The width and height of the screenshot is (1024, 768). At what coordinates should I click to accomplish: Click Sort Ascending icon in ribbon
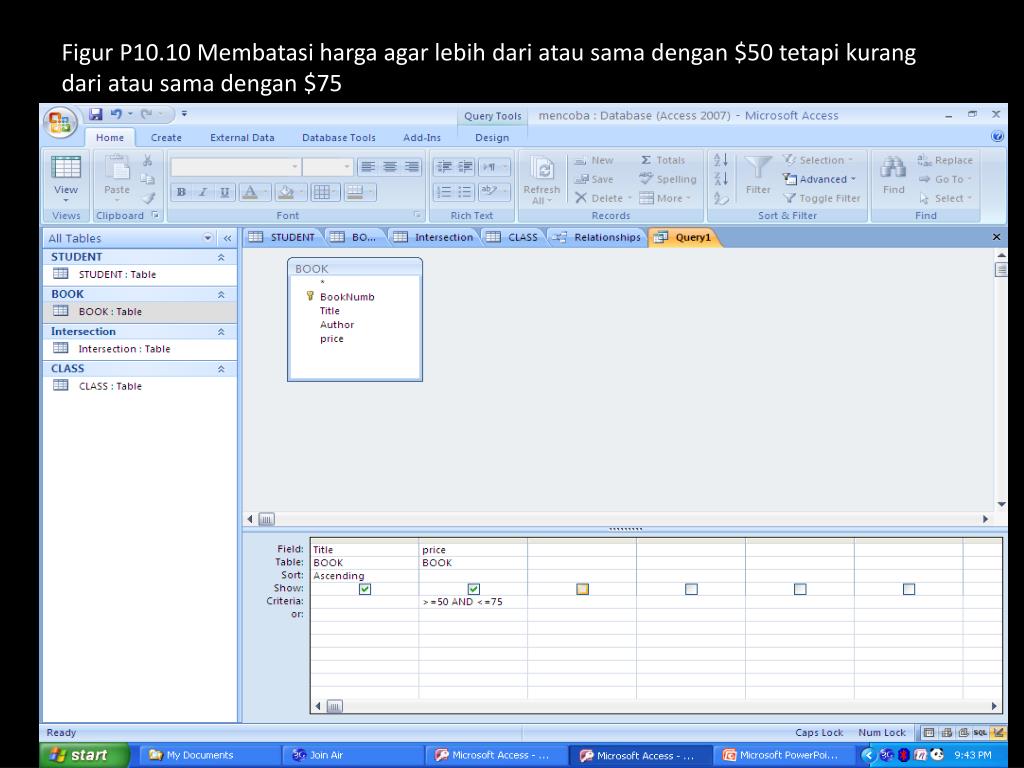tap(720, 160)
